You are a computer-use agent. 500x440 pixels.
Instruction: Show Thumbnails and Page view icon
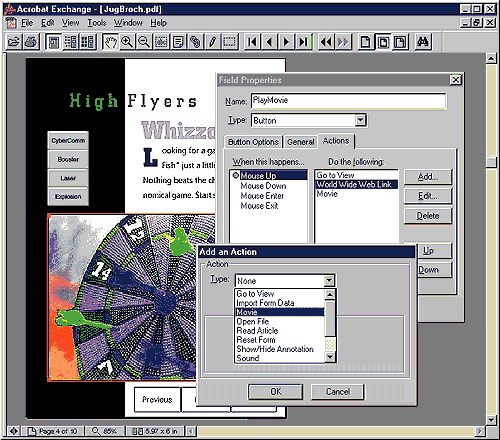88,42
